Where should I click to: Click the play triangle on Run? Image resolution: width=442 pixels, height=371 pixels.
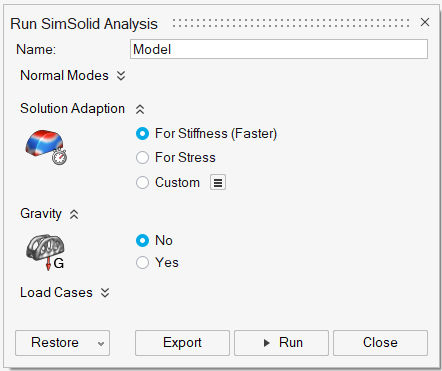coord(266,343)
